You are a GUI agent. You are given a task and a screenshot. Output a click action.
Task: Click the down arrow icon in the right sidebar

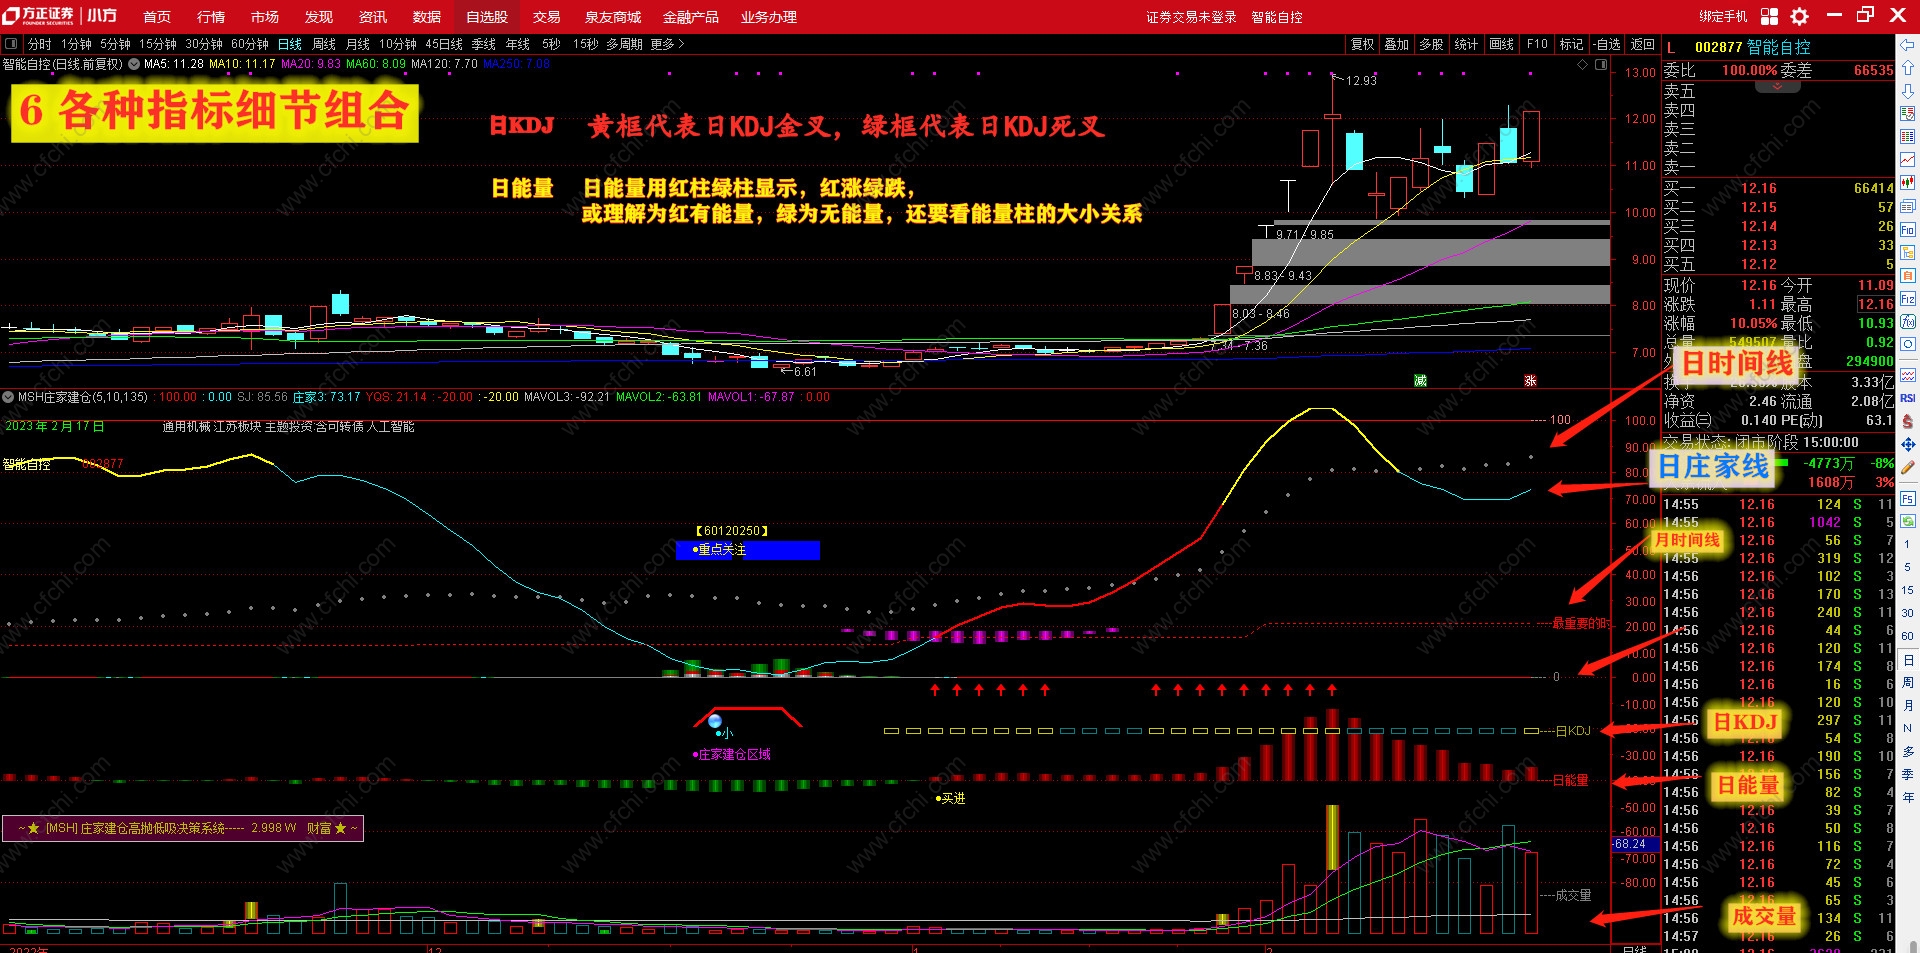click(x=1908, y=90)
